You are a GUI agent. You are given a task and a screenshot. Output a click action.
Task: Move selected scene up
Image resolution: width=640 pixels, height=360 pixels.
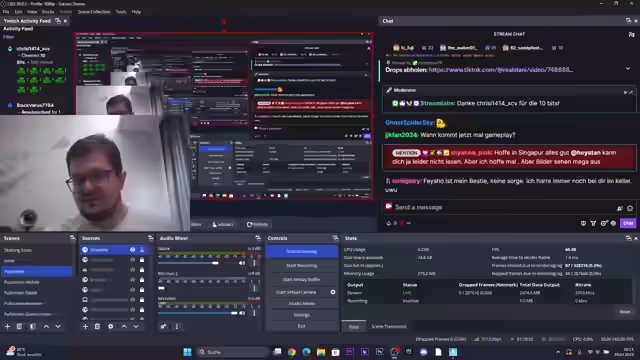[x=46, y=327]
